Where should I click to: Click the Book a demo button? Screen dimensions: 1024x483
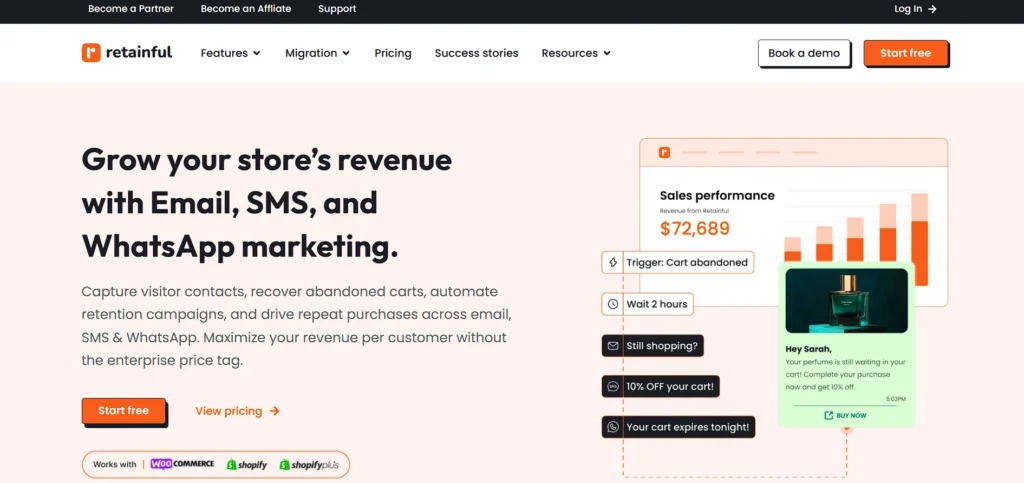pyautogui.click(x=804, y=53)
